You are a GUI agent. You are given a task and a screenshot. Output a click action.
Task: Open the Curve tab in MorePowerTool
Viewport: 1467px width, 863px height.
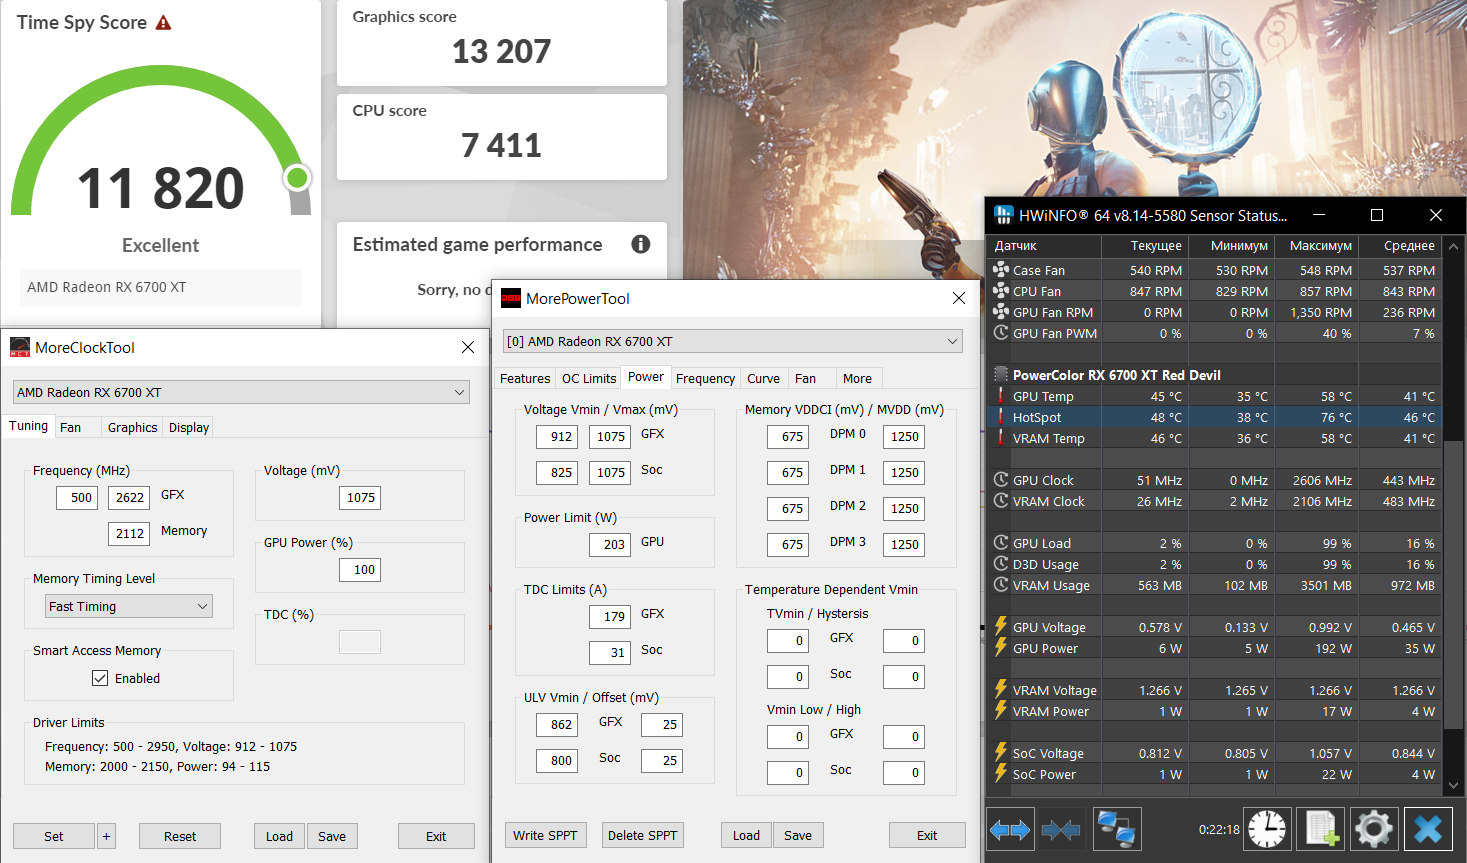pos(763,378)
